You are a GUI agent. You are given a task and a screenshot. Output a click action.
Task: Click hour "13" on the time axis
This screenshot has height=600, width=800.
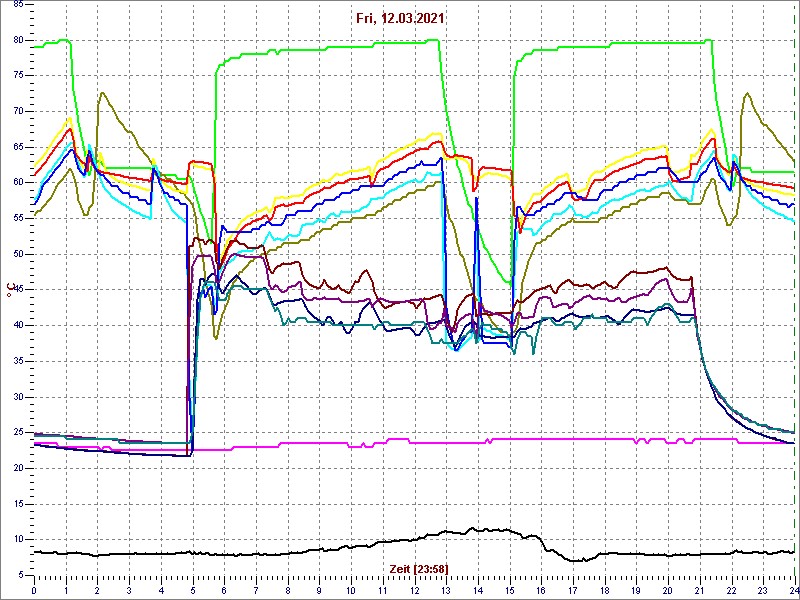446,590
